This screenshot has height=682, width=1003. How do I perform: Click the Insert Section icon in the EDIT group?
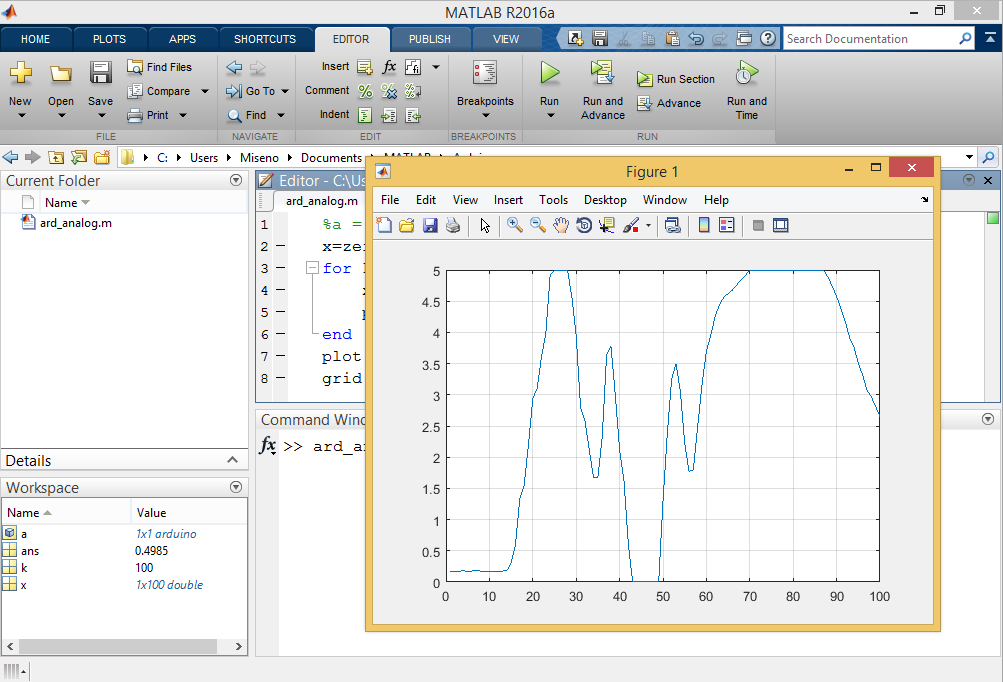(365, 67)
